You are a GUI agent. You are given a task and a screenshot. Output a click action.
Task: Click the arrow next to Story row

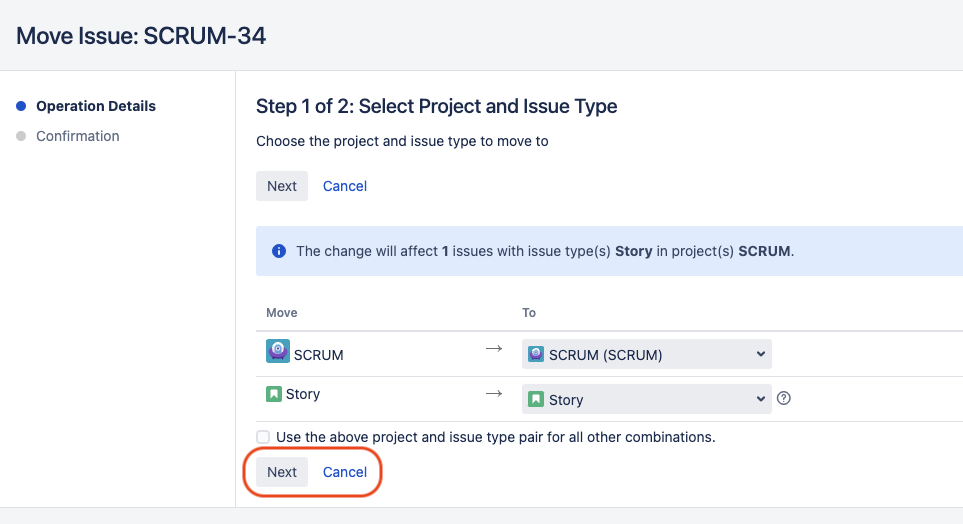494,394
